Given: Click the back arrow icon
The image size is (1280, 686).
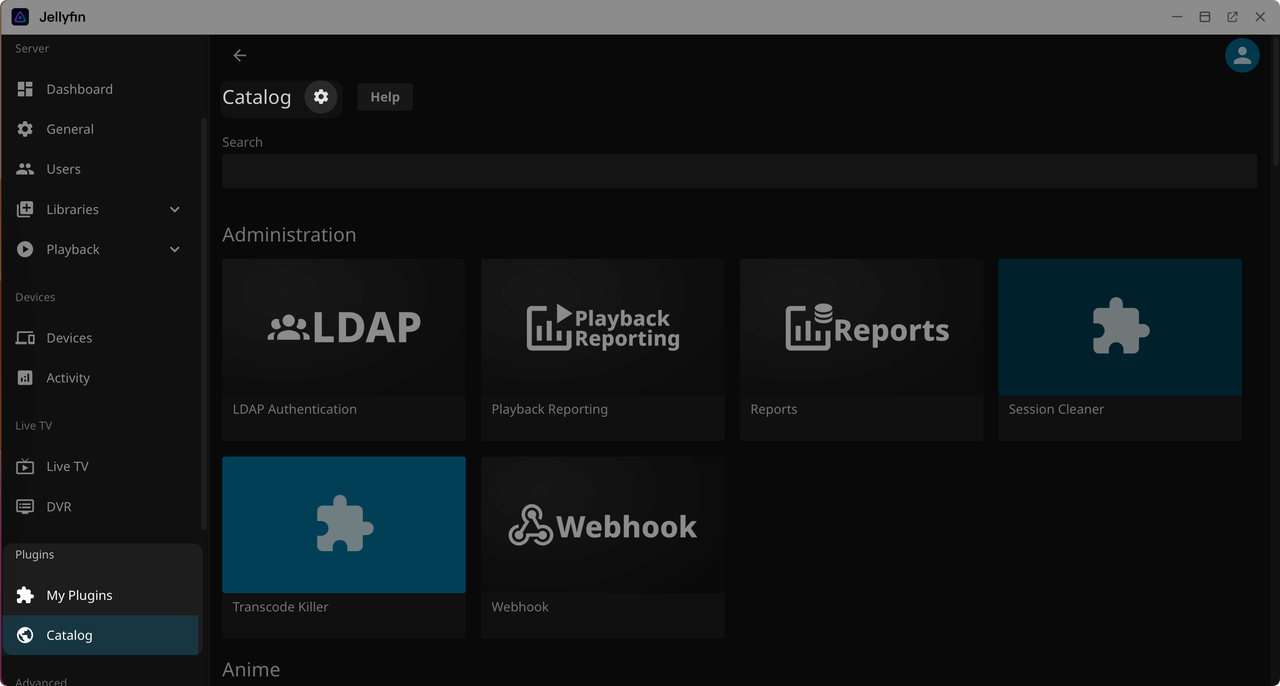Looking at the screenshot, I should [x=239, y=56].
